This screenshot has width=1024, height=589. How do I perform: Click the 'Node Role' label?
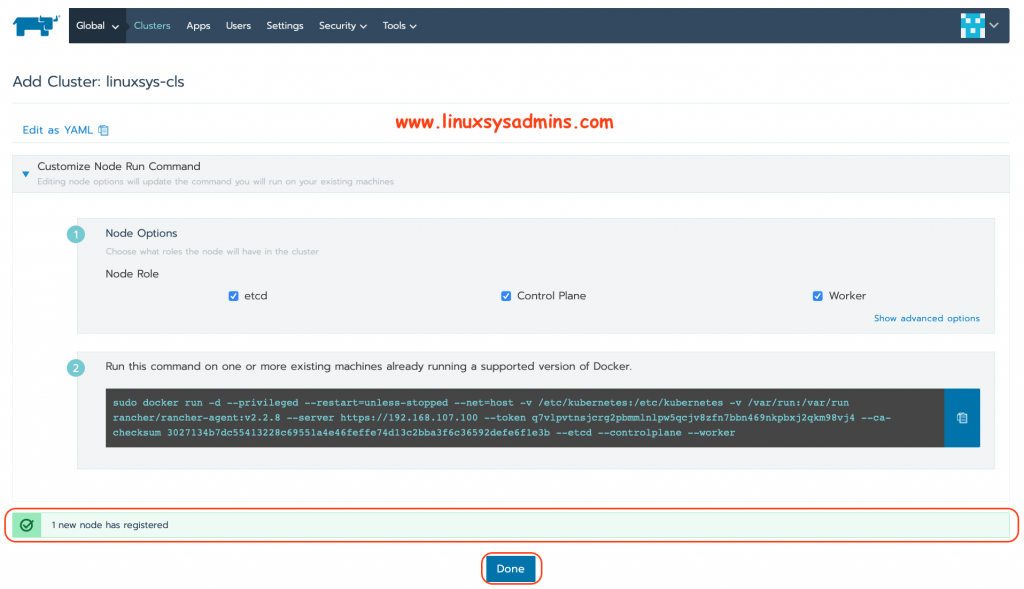click(x=132, y=274)
